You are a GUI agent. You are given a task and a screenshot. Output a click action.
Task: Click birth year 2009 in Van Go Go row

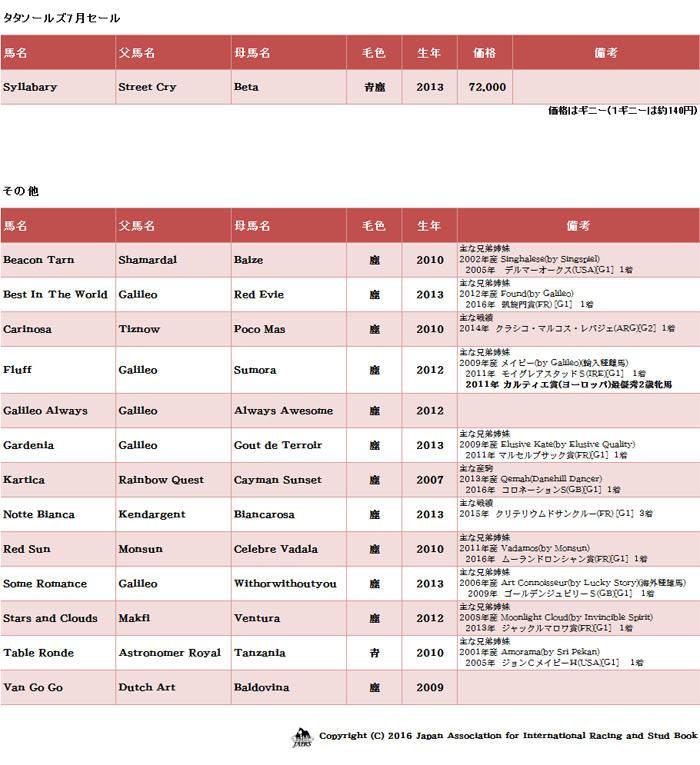coord(430,687)
